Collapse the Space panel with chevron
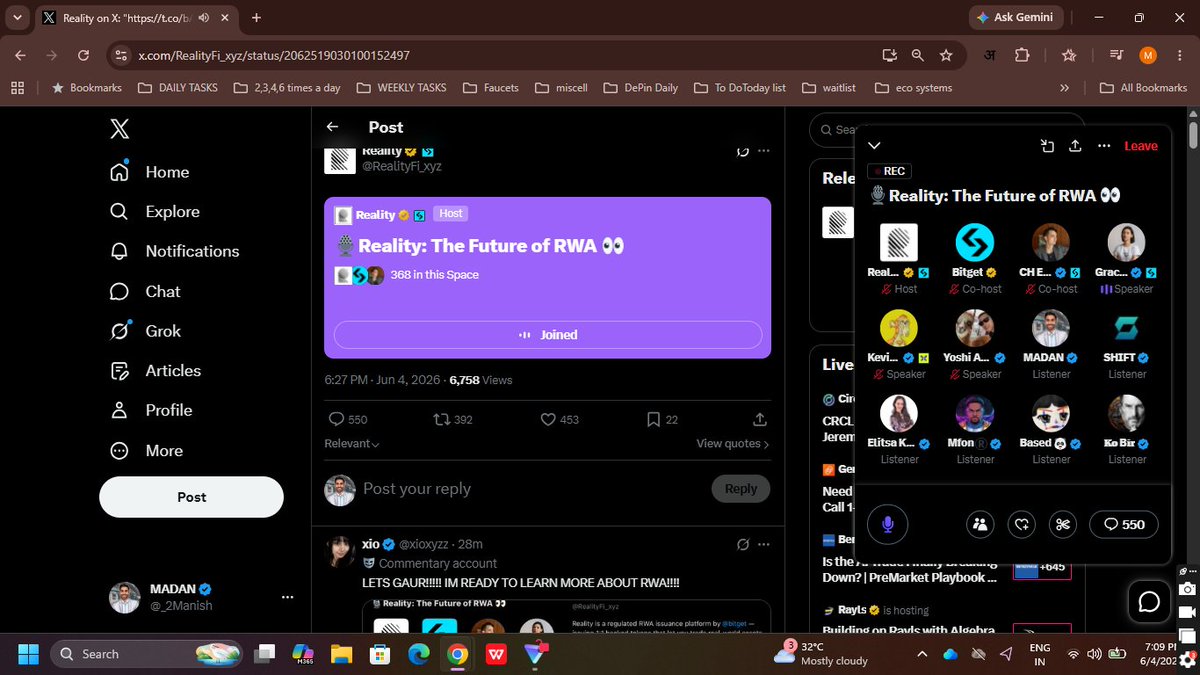 point(873,146)
